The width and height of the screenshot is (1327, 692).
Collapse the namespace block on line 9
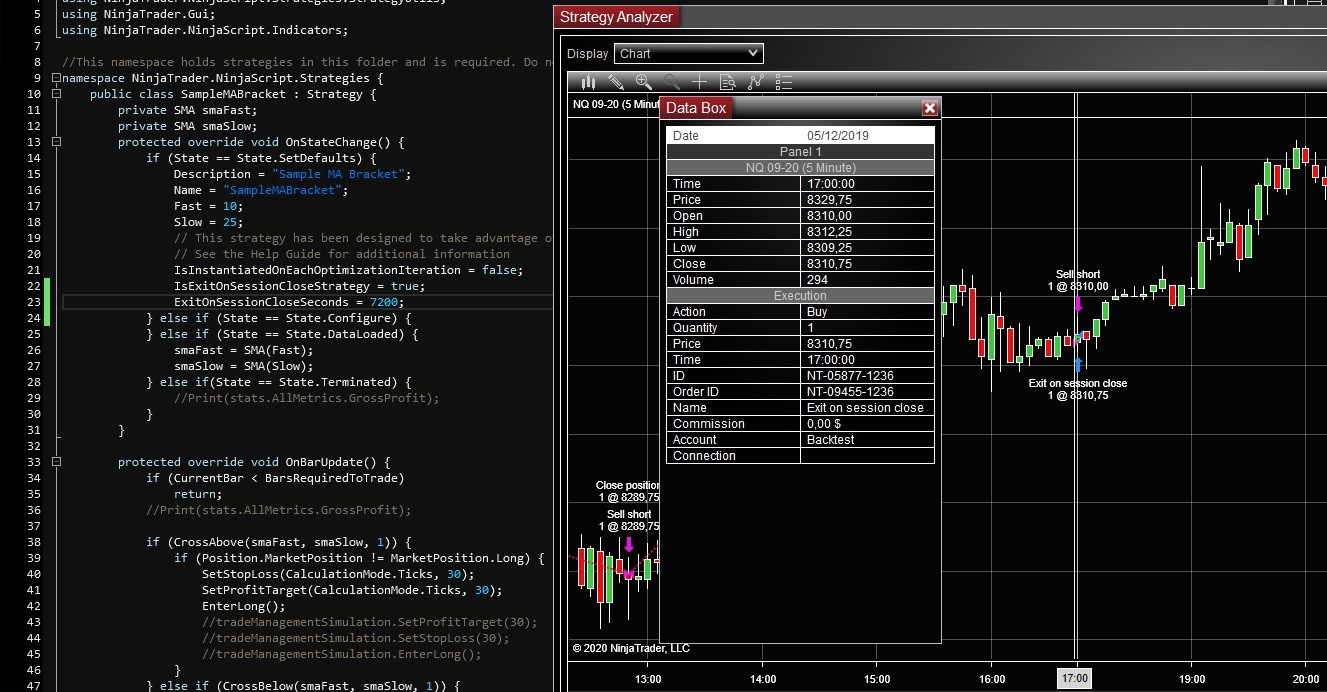[57, 78]
